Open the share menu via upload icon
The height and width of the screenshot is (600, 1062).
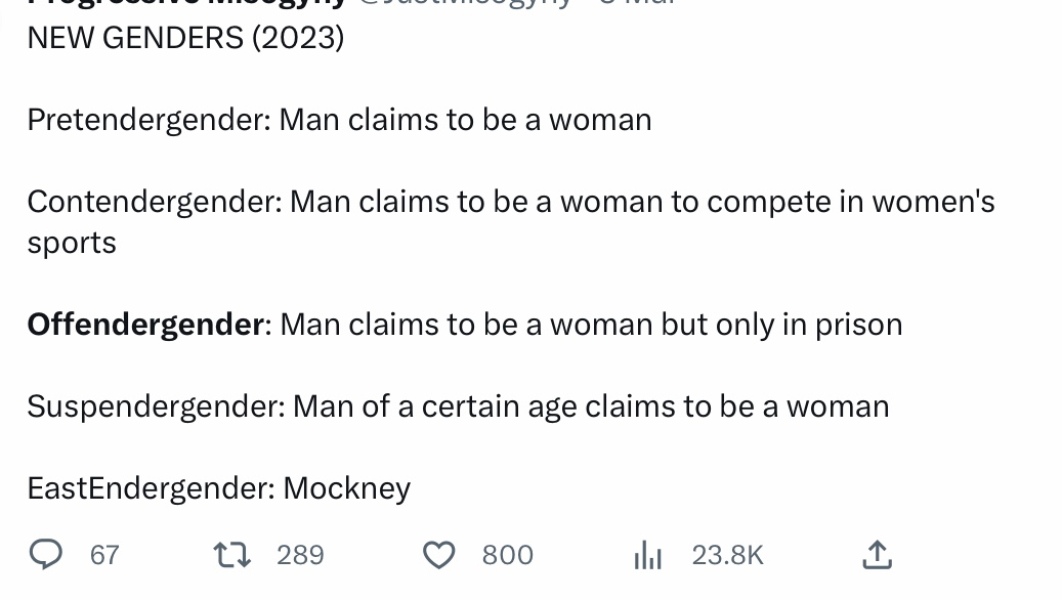coord(878,554)
